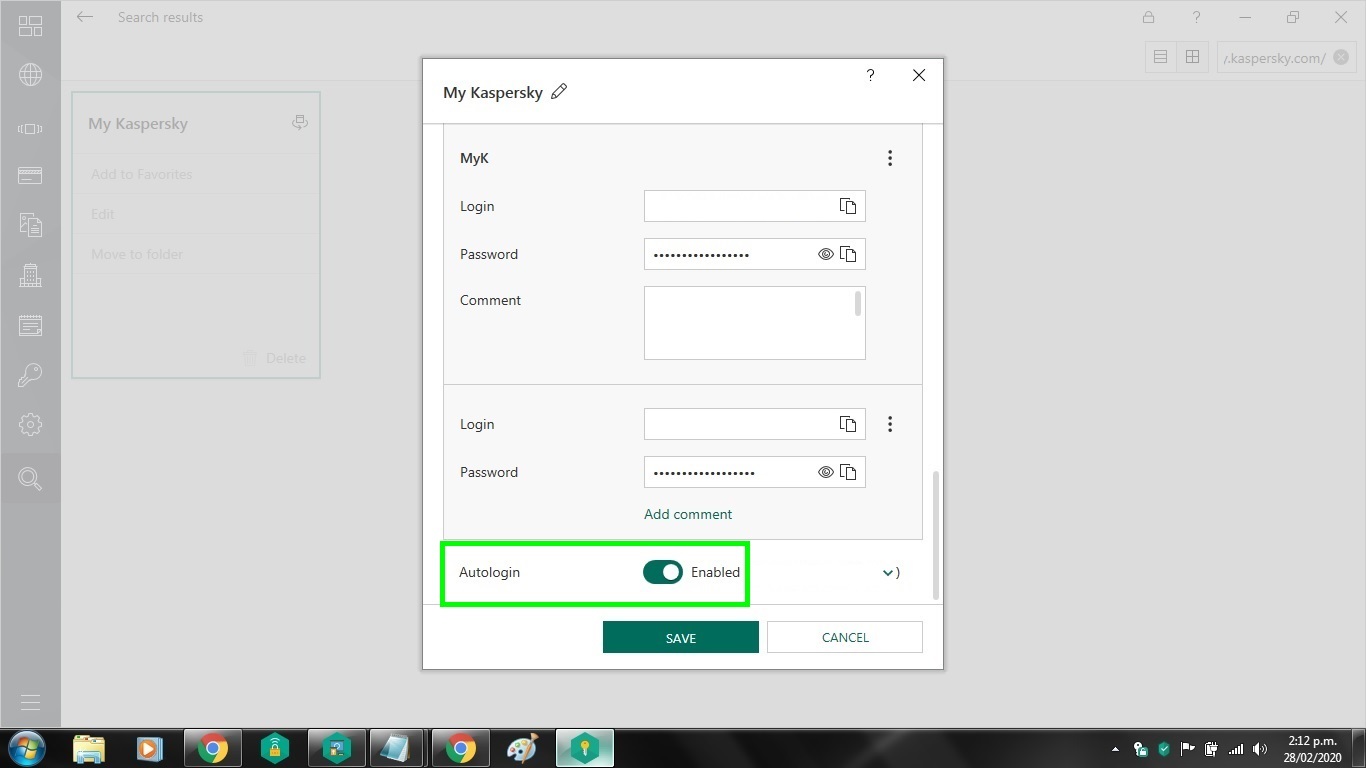Click the SAVE button
This screenshot has height=768, width=1366.
(681, 637)
